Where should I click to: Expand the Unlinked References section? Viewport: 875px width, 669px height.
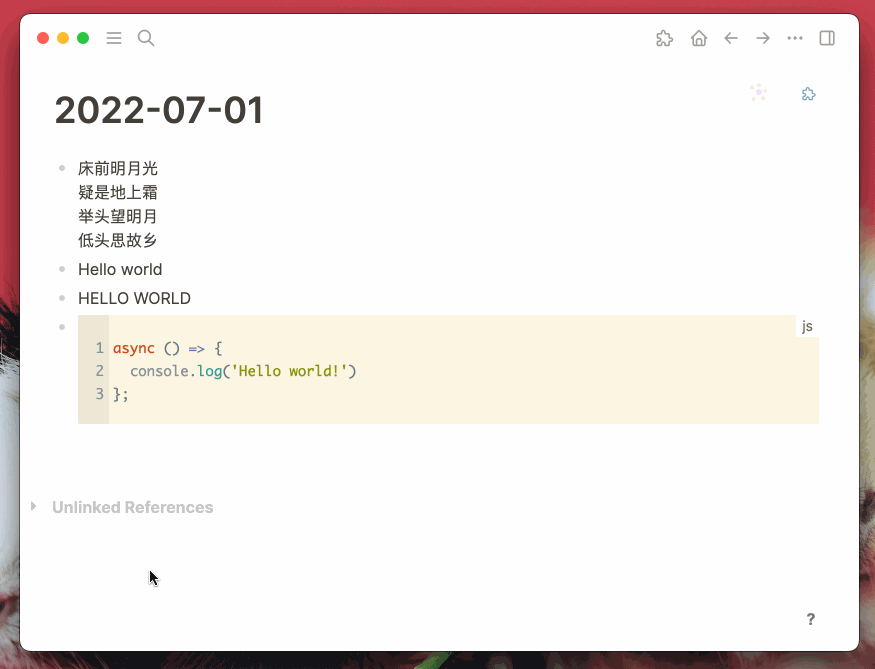coord(33,506)
